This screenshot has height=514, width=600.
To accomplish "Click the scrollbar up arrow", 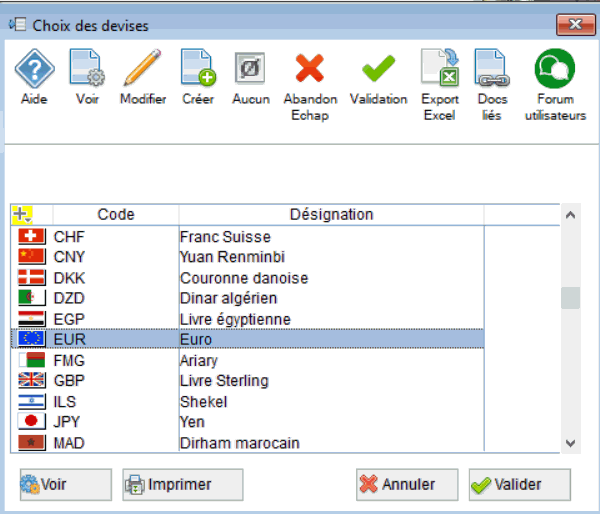I will (571, 215).
